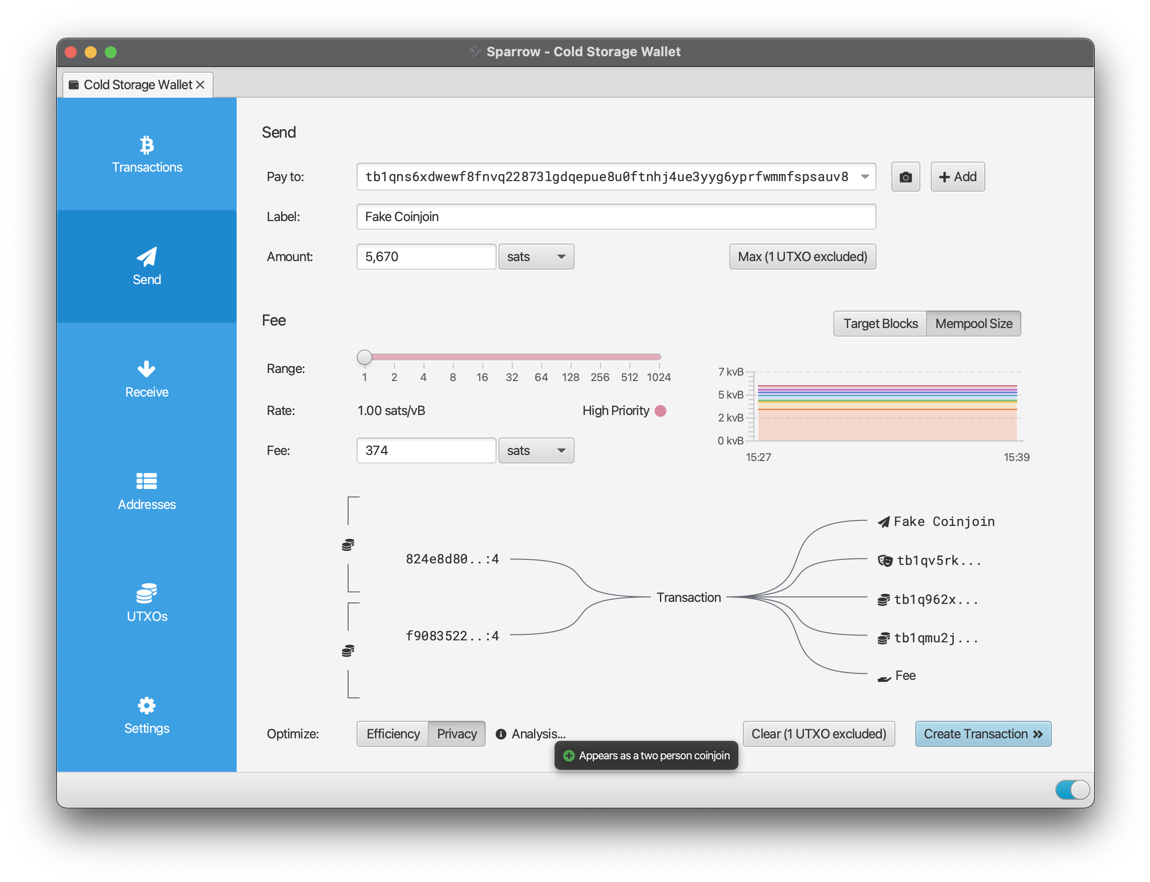Image resolution: width=1150 pixels, height=882 pixels.
Task: Open the Send sidebar section
Action: pos(147,267)
